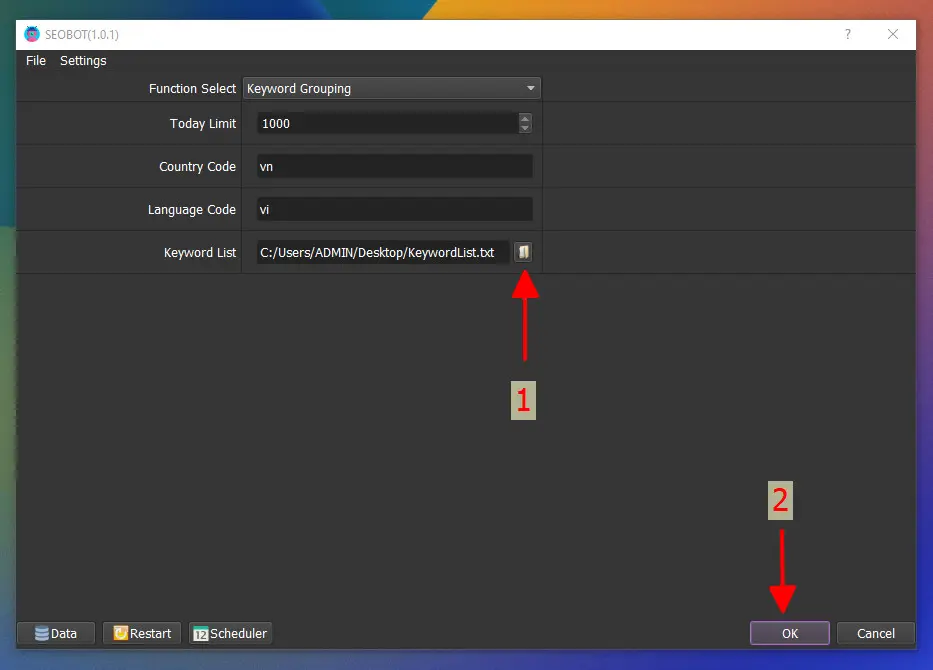Open the Settings menu
This screenshot has height=670, width=933.
(83, 61)
